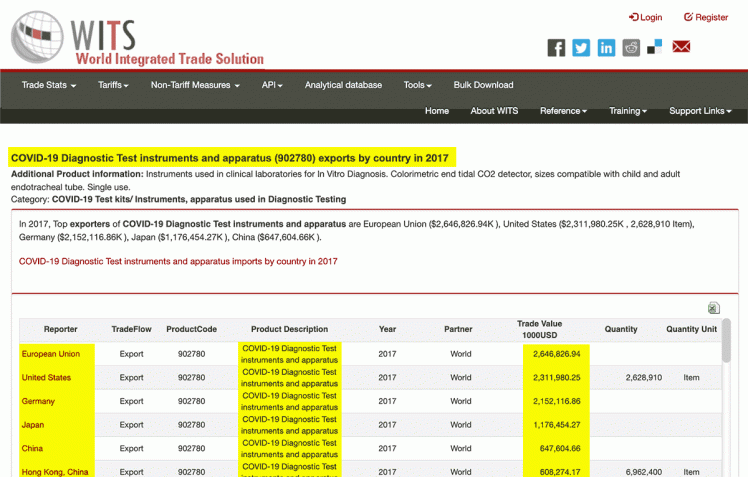Click the Partner column header

pyautogui.click(x=458, y=329)
